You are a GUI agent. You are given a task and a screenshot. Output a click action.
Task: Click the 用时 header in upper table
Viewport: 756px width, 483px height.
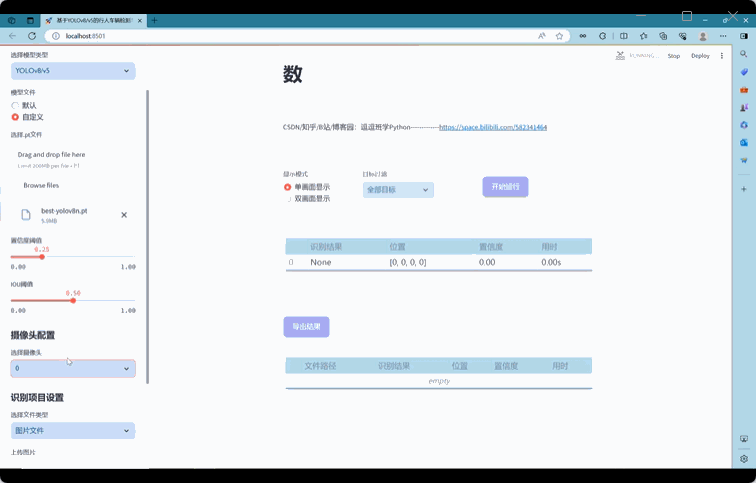[x=549, y=247]
